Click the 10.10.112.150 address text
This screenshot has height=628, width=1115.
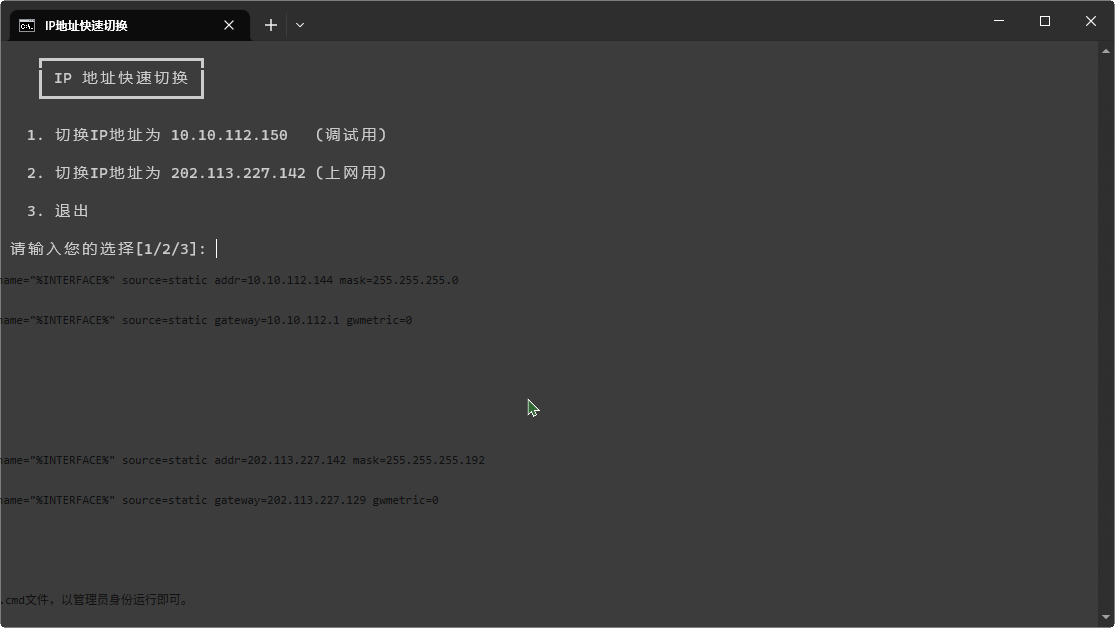click(229, 135)
